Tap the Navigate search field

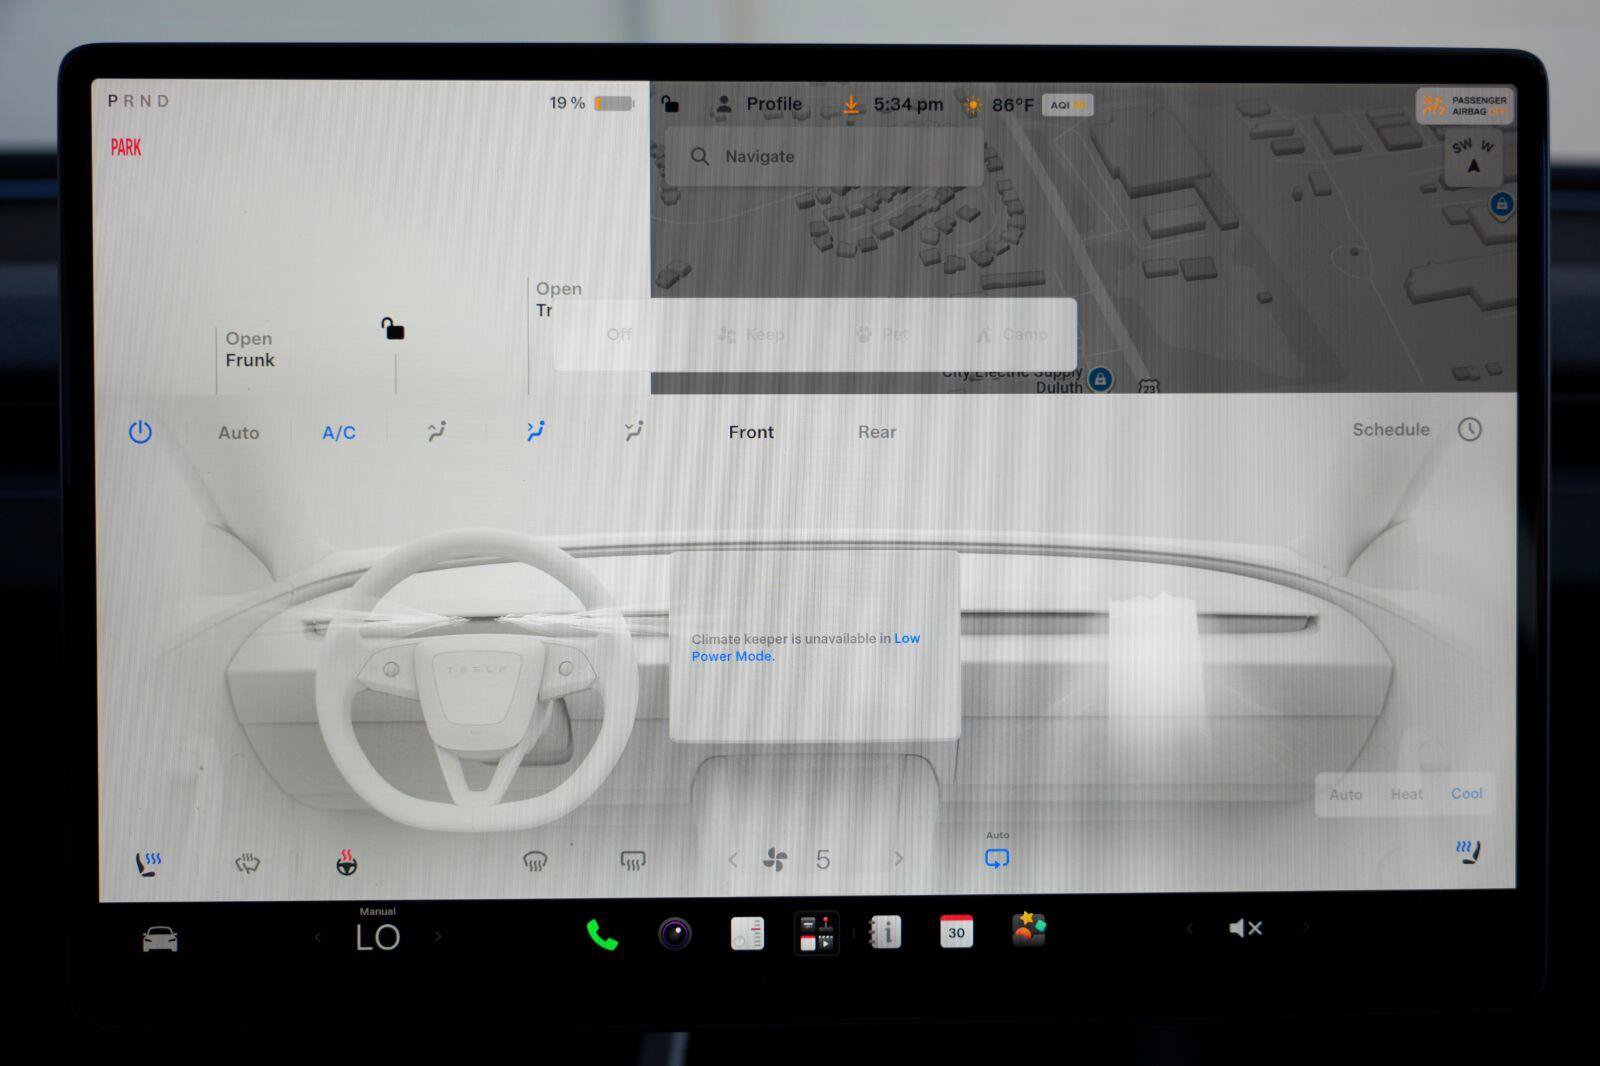coord(823,156)
